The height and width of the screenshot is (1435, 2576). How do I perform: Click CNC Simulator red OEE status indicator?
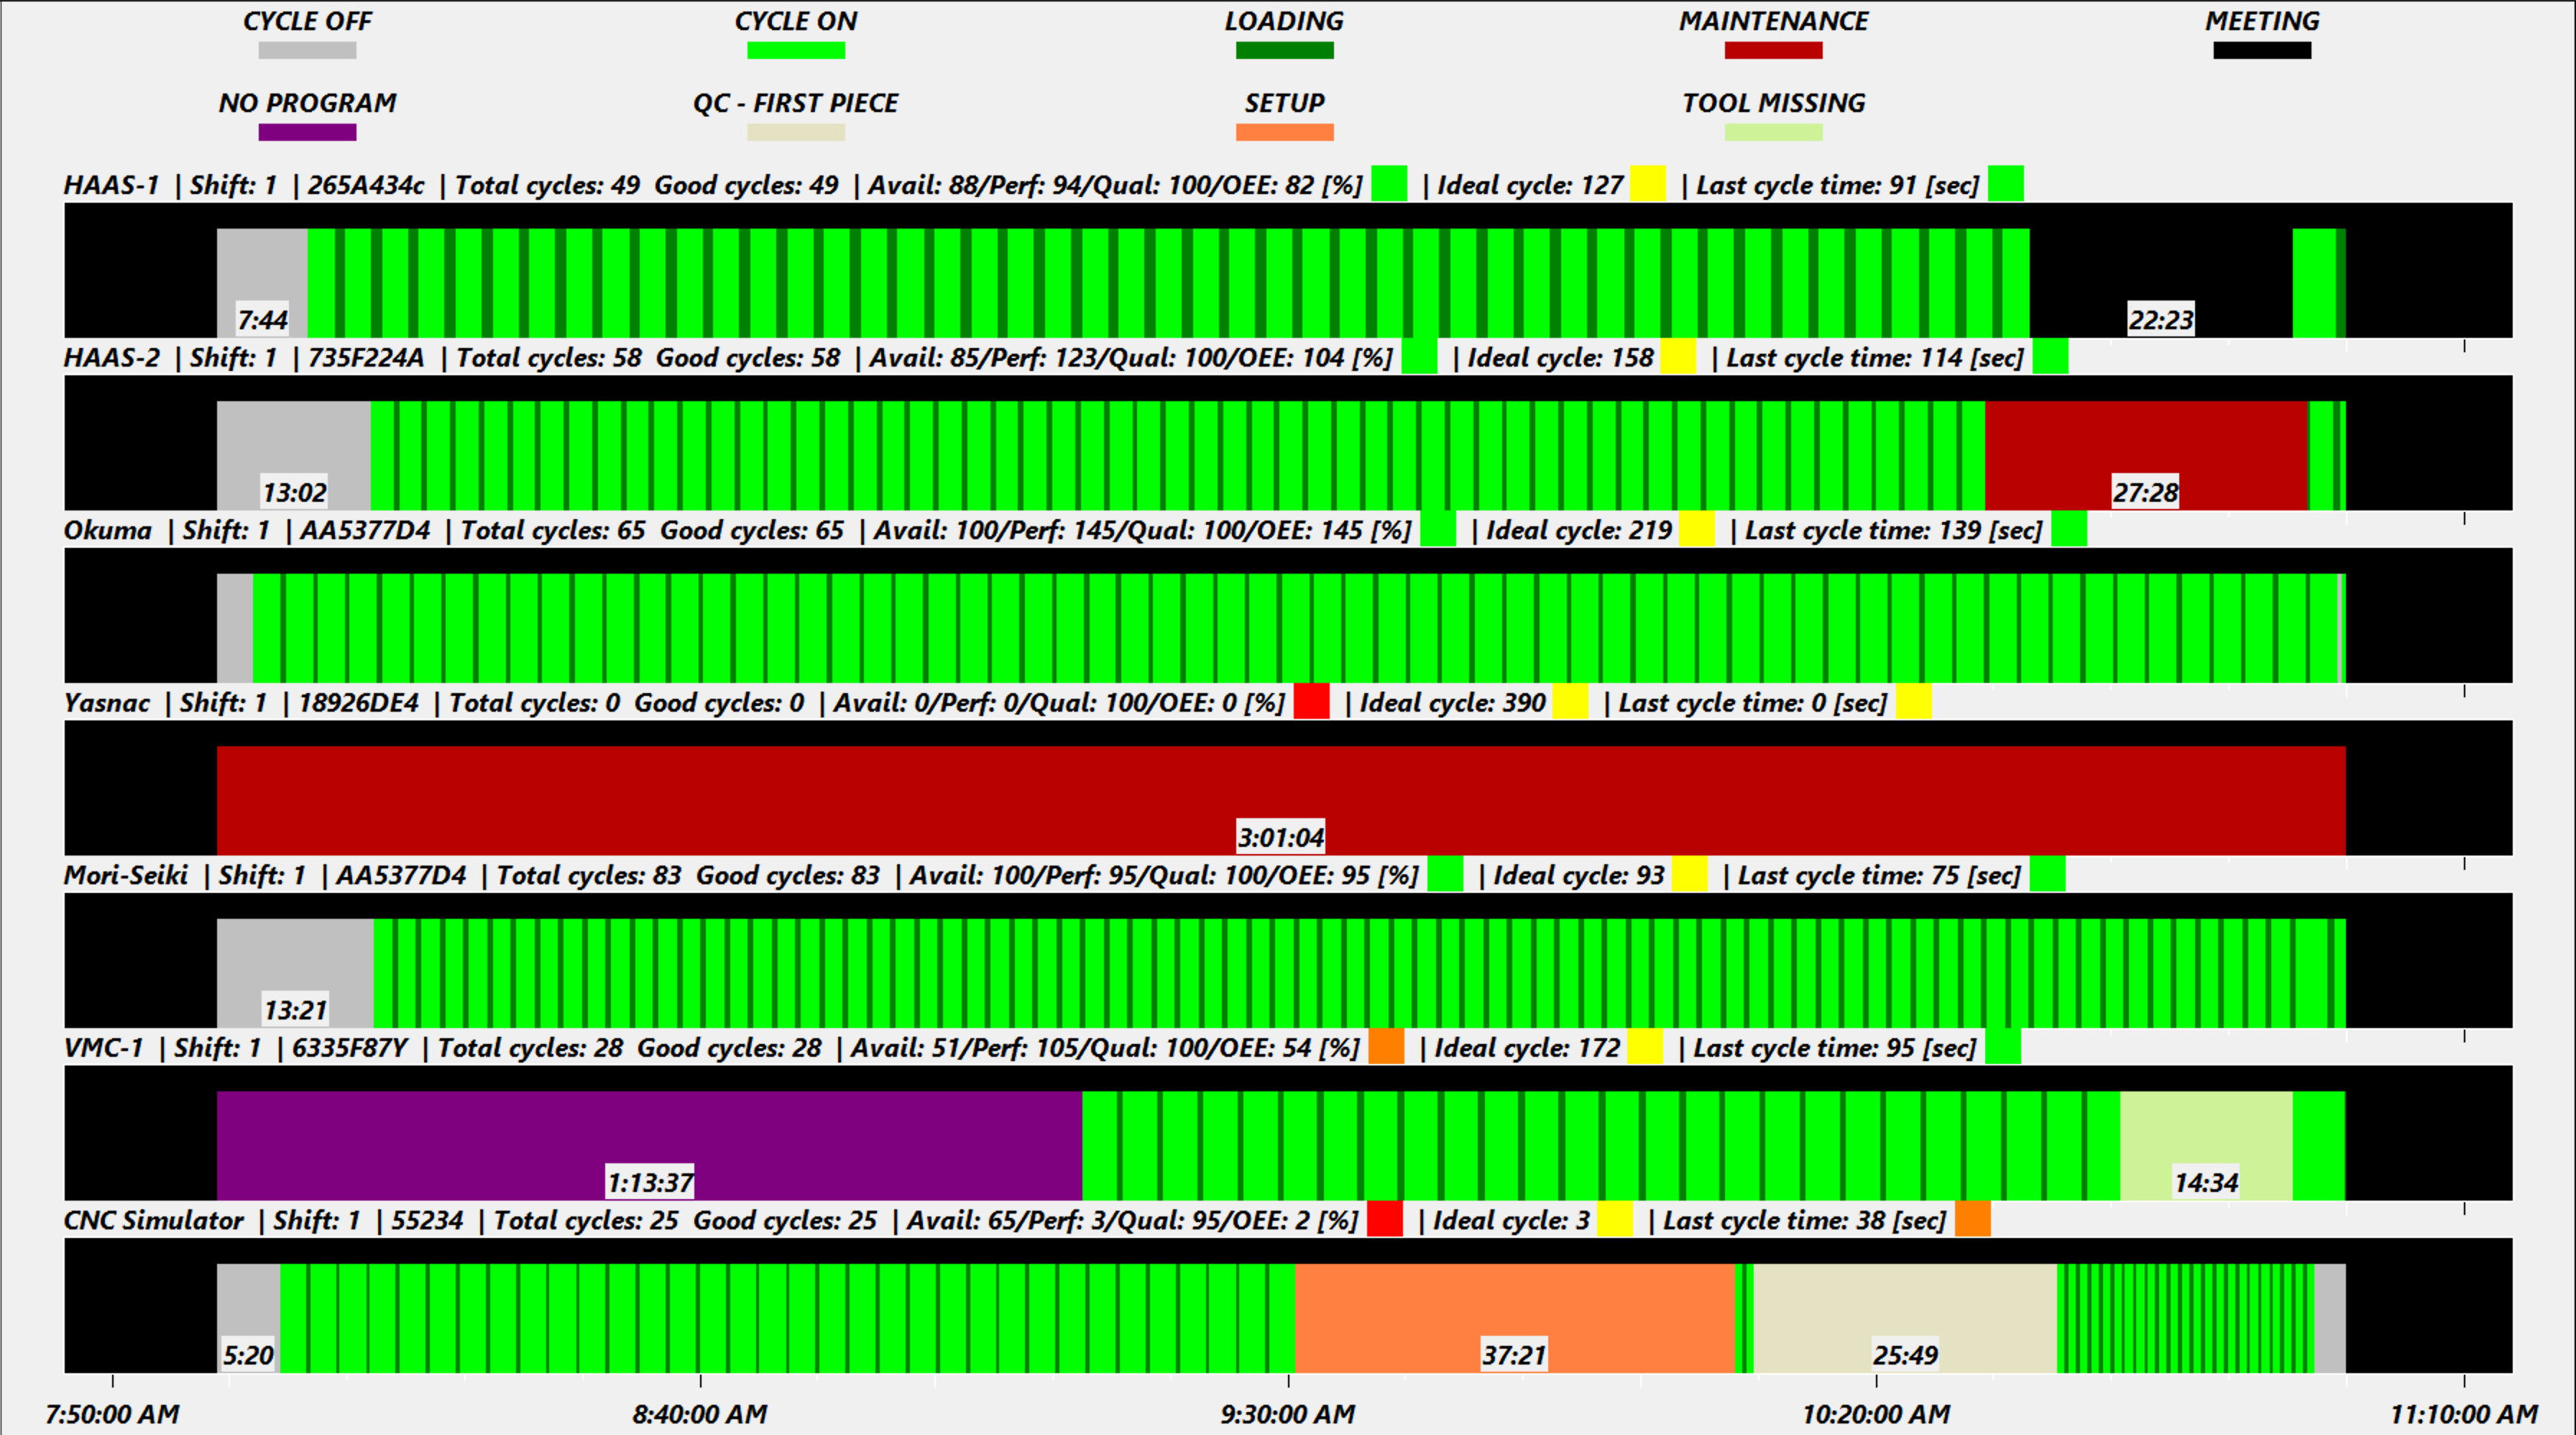click(x=1385, y=1219)
